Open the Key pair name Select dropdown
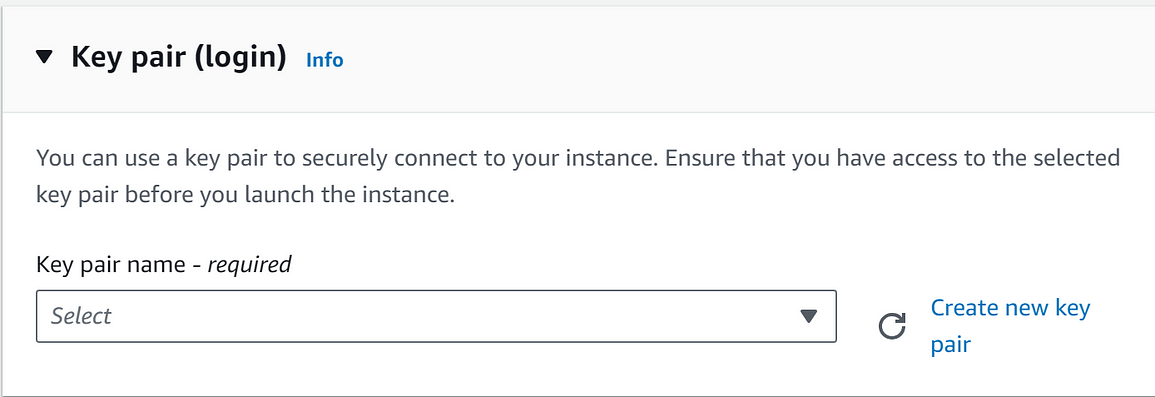 tap(436, 316)
